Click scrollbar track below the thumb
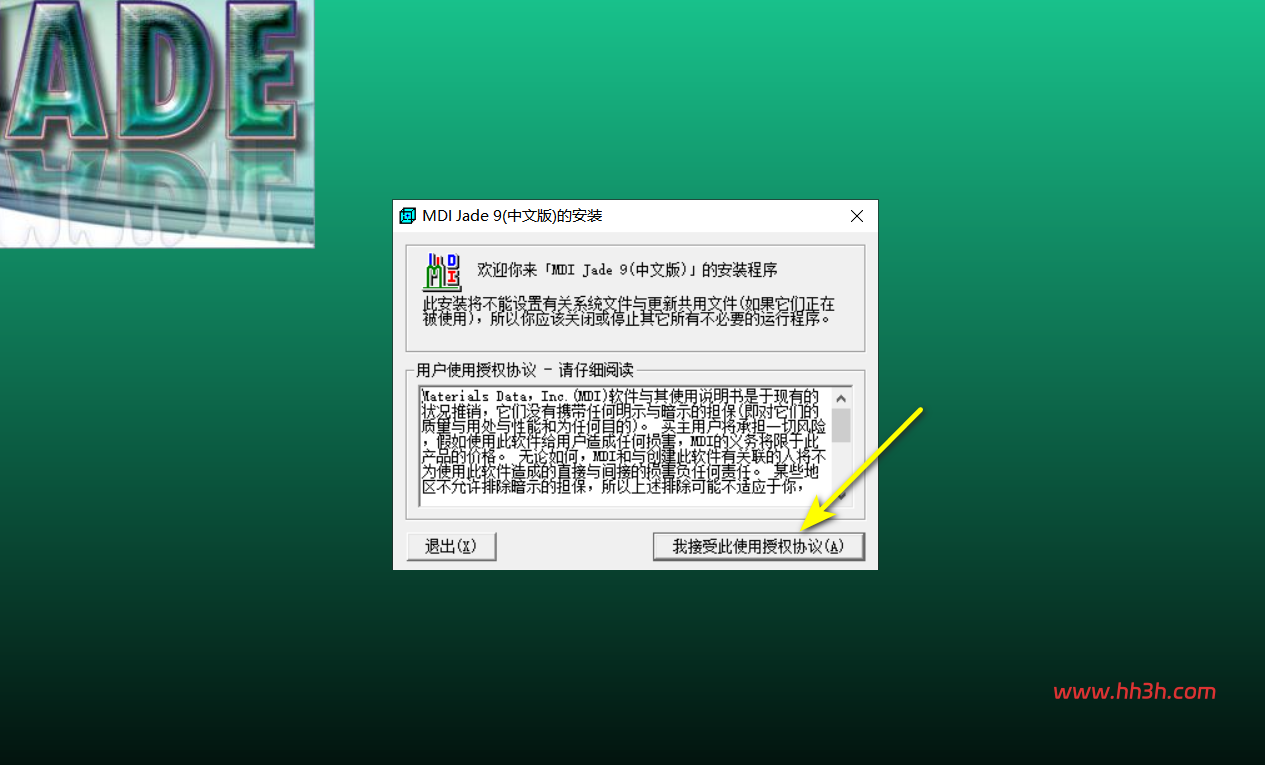The width and height of the screenshot is (1265, 765). pyautogui.click(x=842, y=464)
